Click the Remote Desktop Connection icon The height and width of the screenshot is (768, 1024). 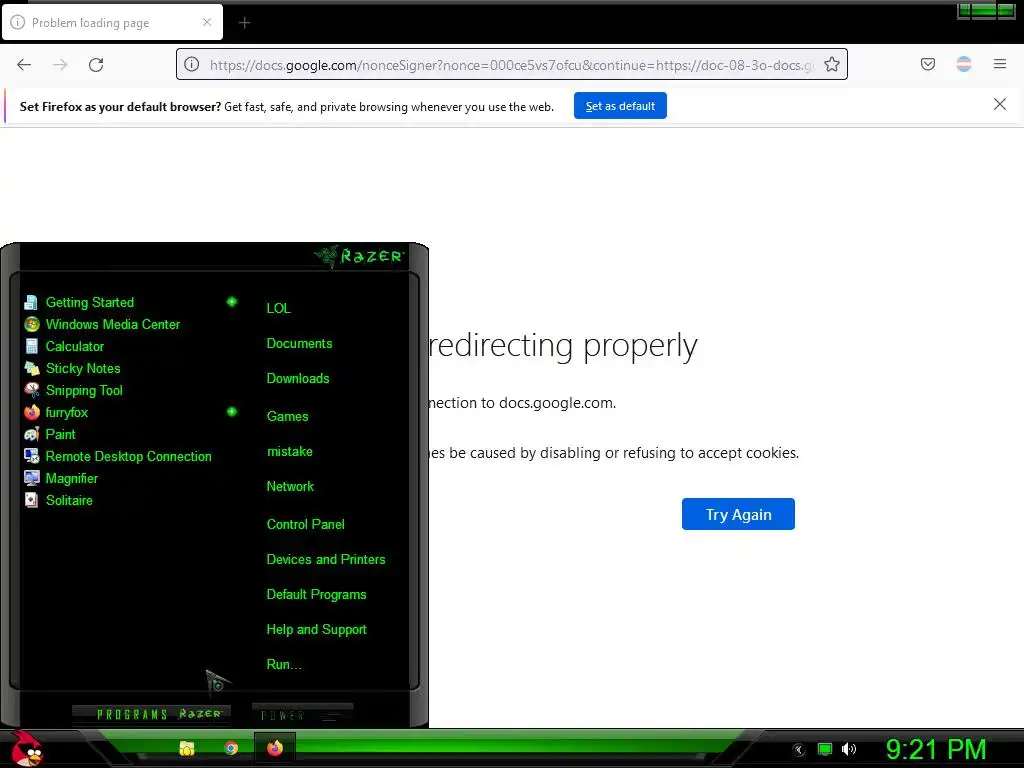[x=31, y=456]
